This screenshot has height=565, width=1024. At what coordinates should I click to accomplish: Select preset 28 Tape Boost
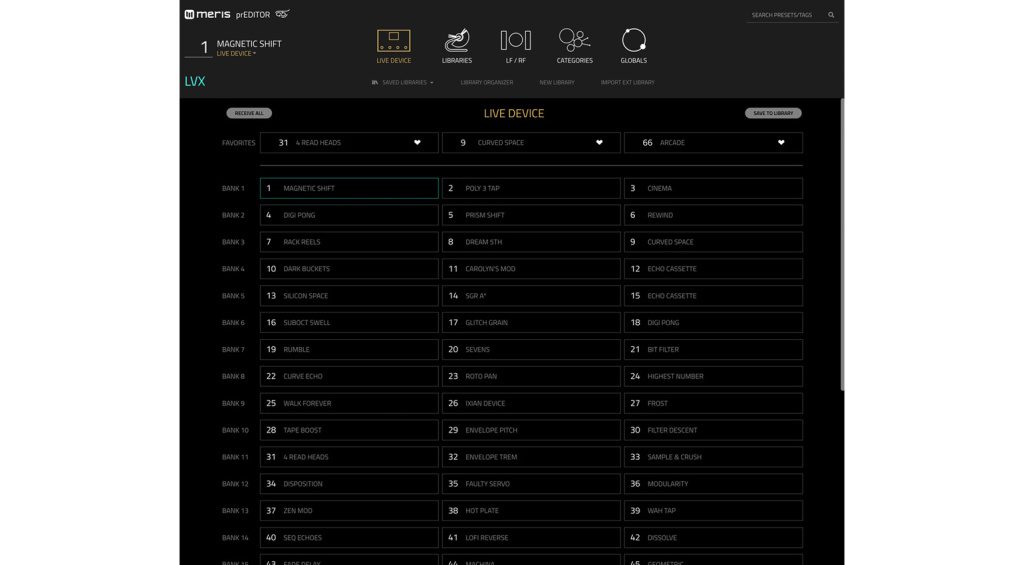[349, 430]
